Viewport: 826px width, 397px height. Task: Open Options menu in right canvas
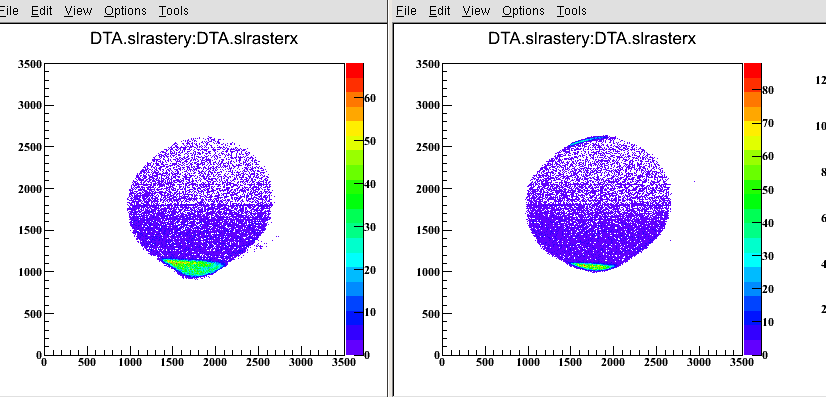523,11
